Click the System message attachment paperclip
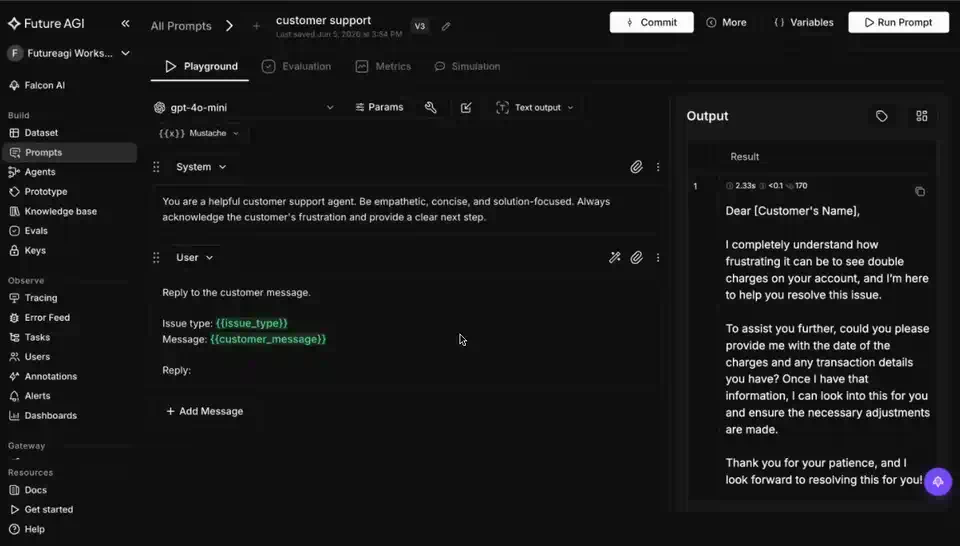The width and height of the screenshot is (960, 546). 636,166
